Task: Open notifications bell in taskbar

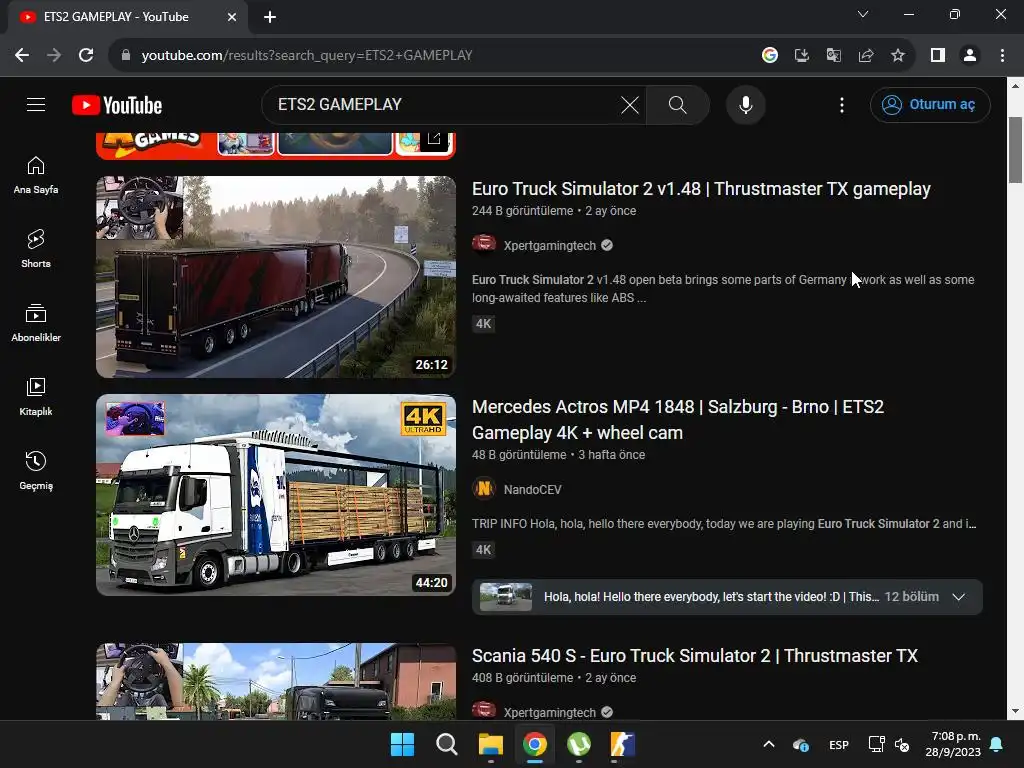Action: tap(996, 744)
